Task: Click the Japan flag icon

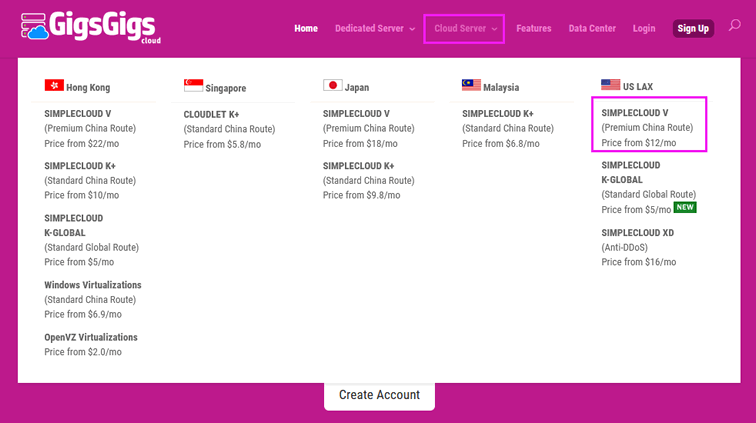Action: (333, 85)
